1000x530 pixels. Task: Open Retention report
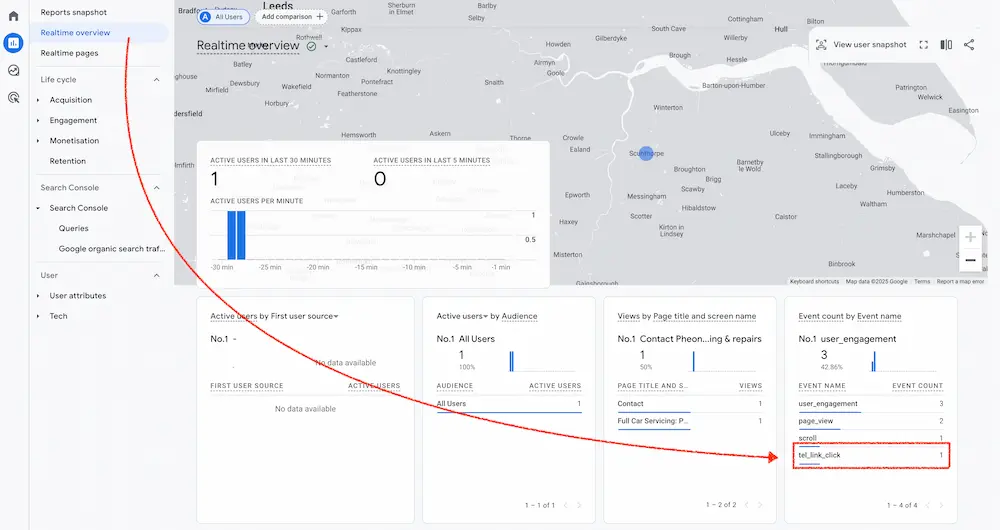(68, 161)
